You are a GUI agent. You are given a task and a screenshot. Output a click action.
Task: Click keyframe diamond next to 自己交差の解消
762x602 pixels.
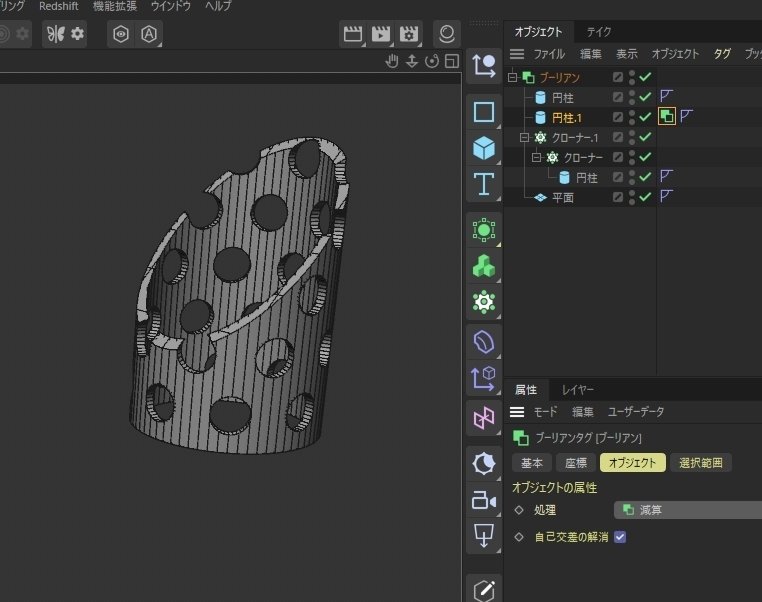[x=519, y=537]
